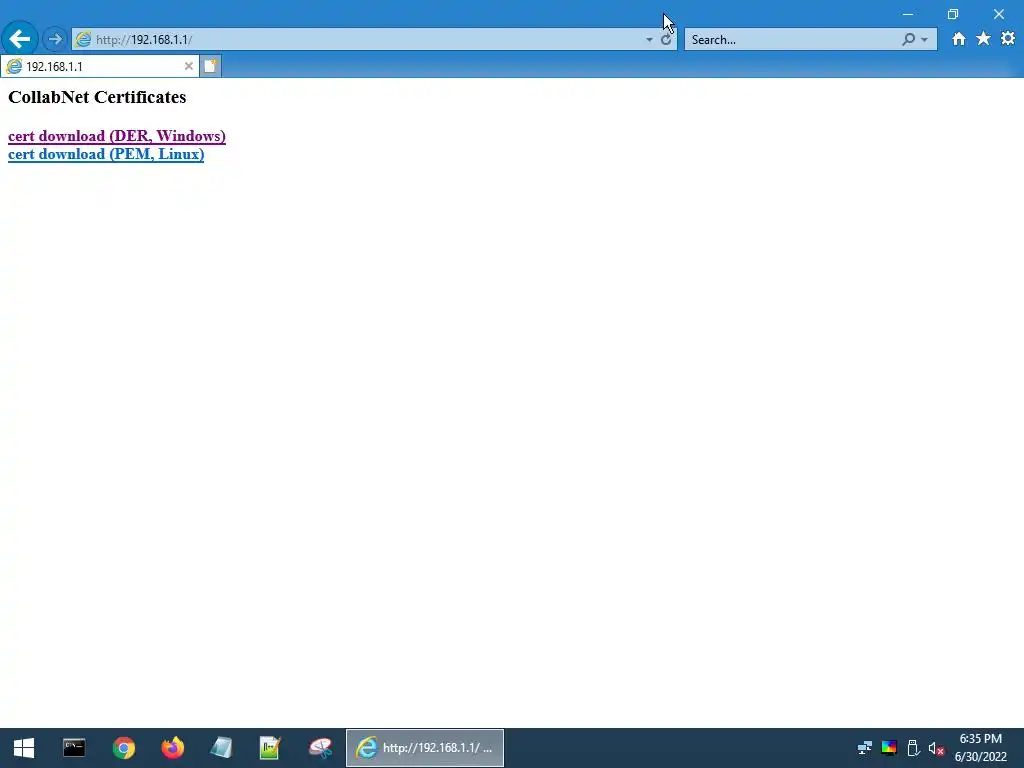1024x768 pixels.
Task: Launch Command Prompt from the taskbar
Action: 74,748
